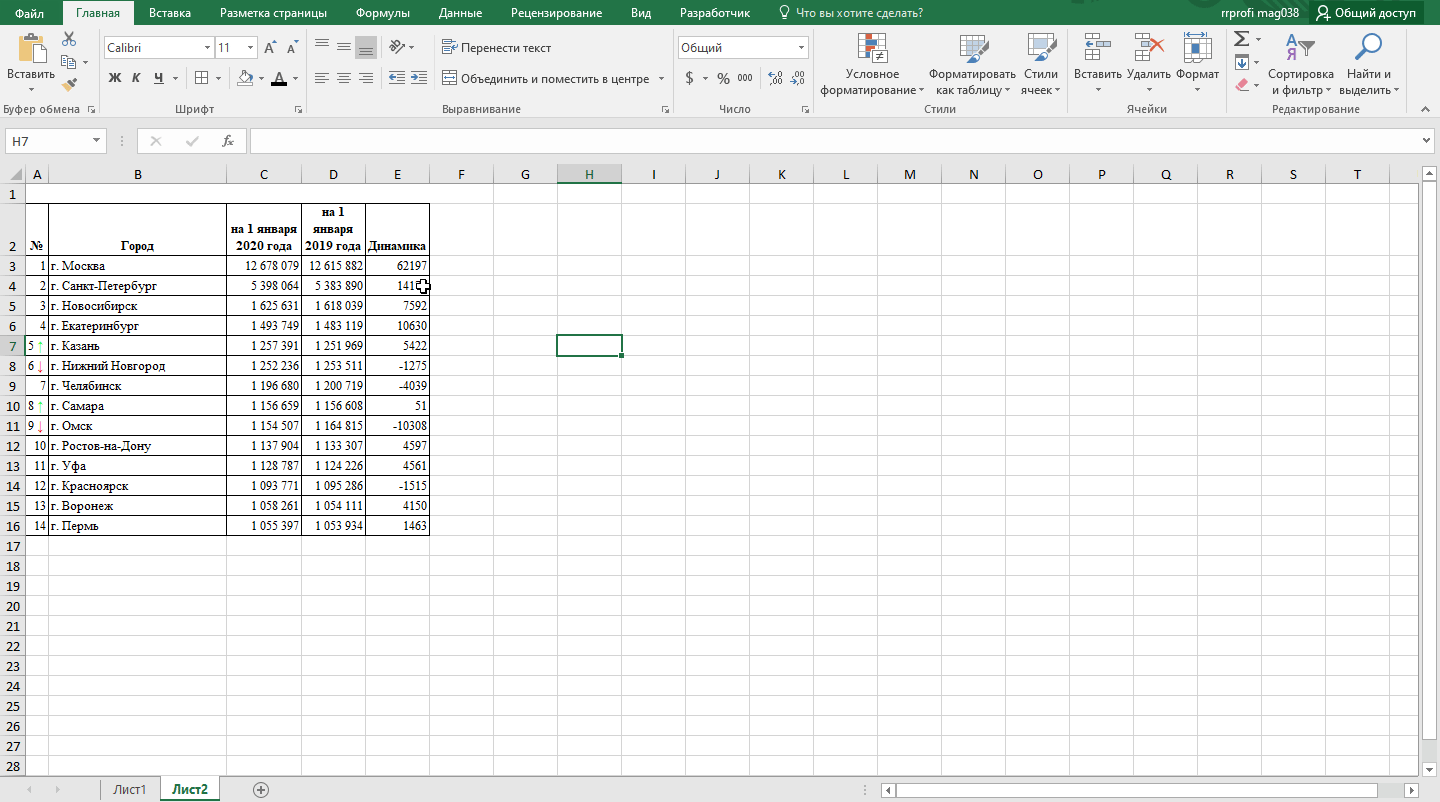Center text horizontally in cell
Image resolution: width=1440 pixels, height=802 pixels.
click(x=344, y=78)
